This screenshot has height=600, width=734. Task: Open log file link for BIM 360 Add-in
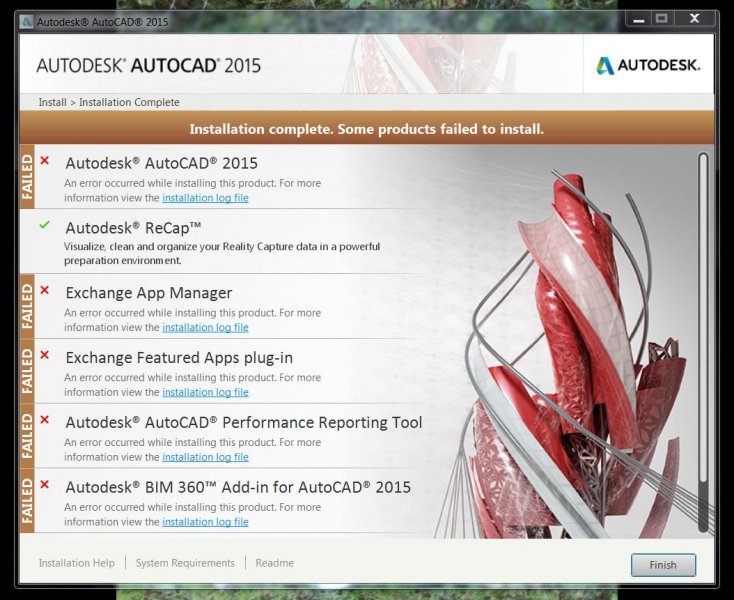click(205, 522)
